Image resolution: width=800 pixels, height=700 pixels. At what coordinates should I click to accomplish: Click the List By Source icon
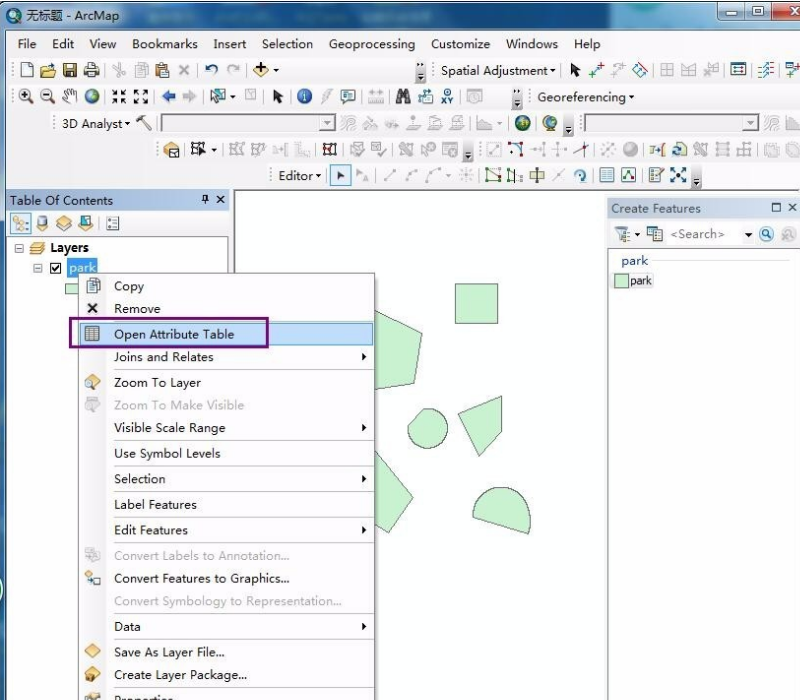point(42,223)
